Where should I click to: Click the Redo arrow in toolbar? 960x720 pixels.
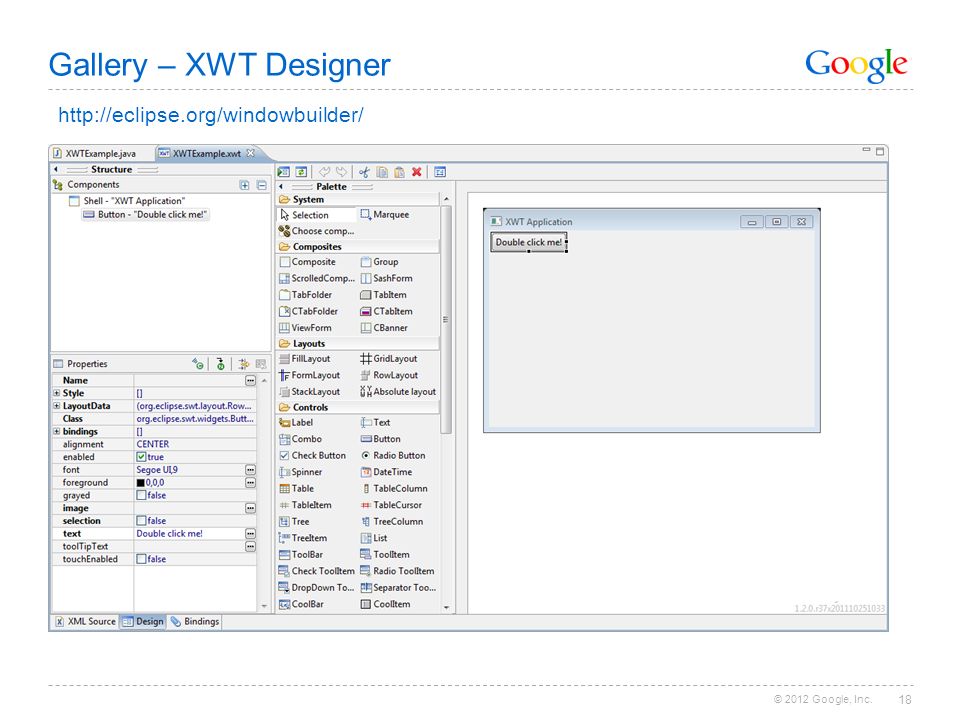point(341,172)
